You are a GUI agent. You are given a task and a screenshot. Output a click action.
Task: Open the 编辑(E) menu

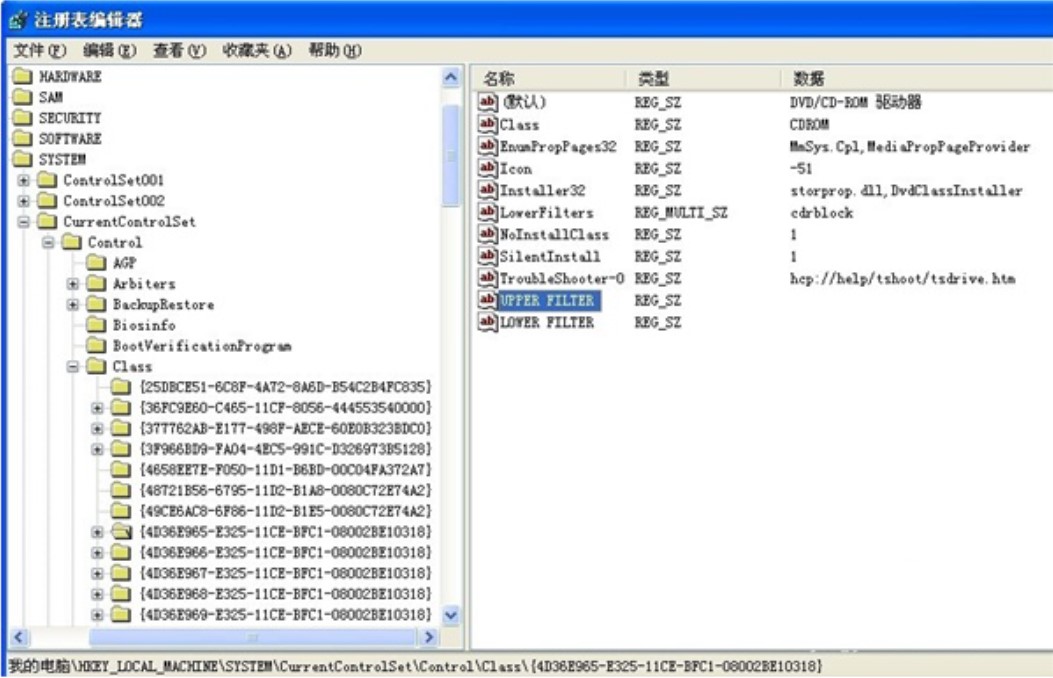coord(109,50)
